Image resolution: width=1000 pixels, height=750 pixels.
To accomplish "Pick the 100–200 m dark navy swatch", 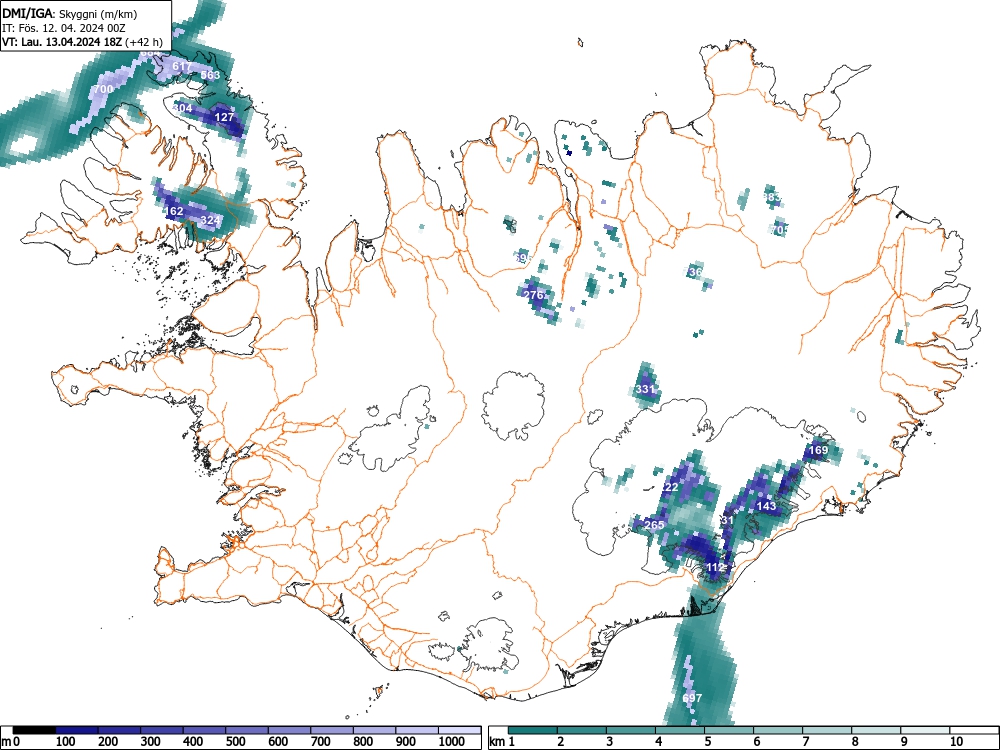I will (77, 730).
